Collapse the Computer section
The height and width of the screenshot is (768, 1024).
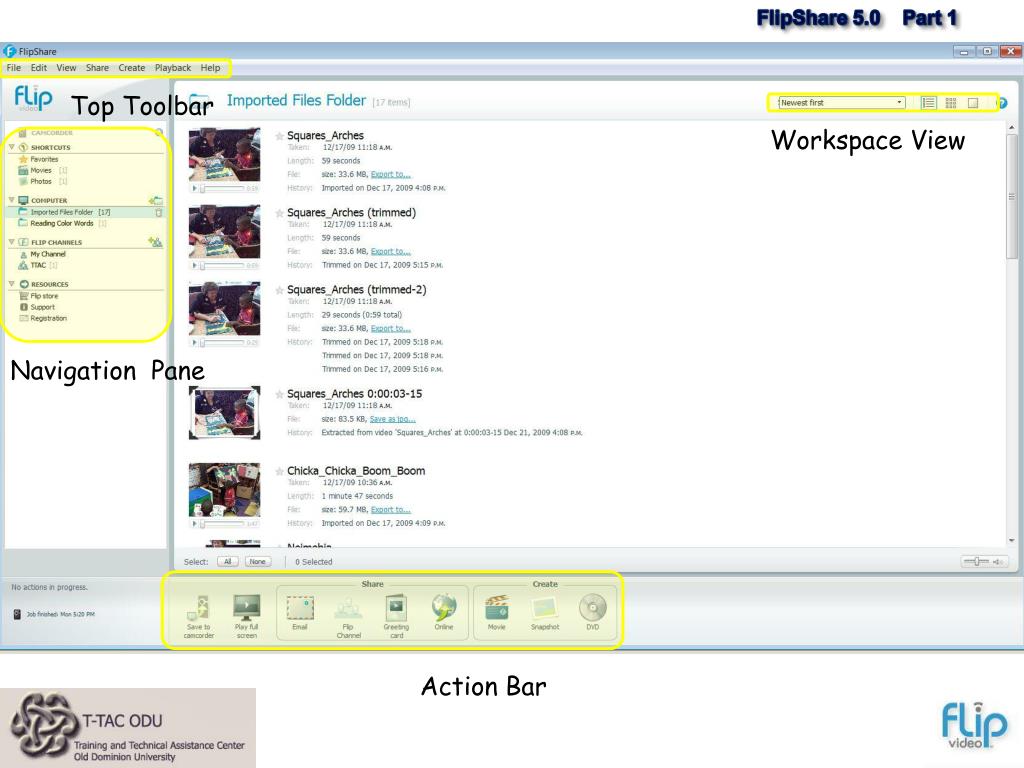pyautogui.click(x=12, y=200)
